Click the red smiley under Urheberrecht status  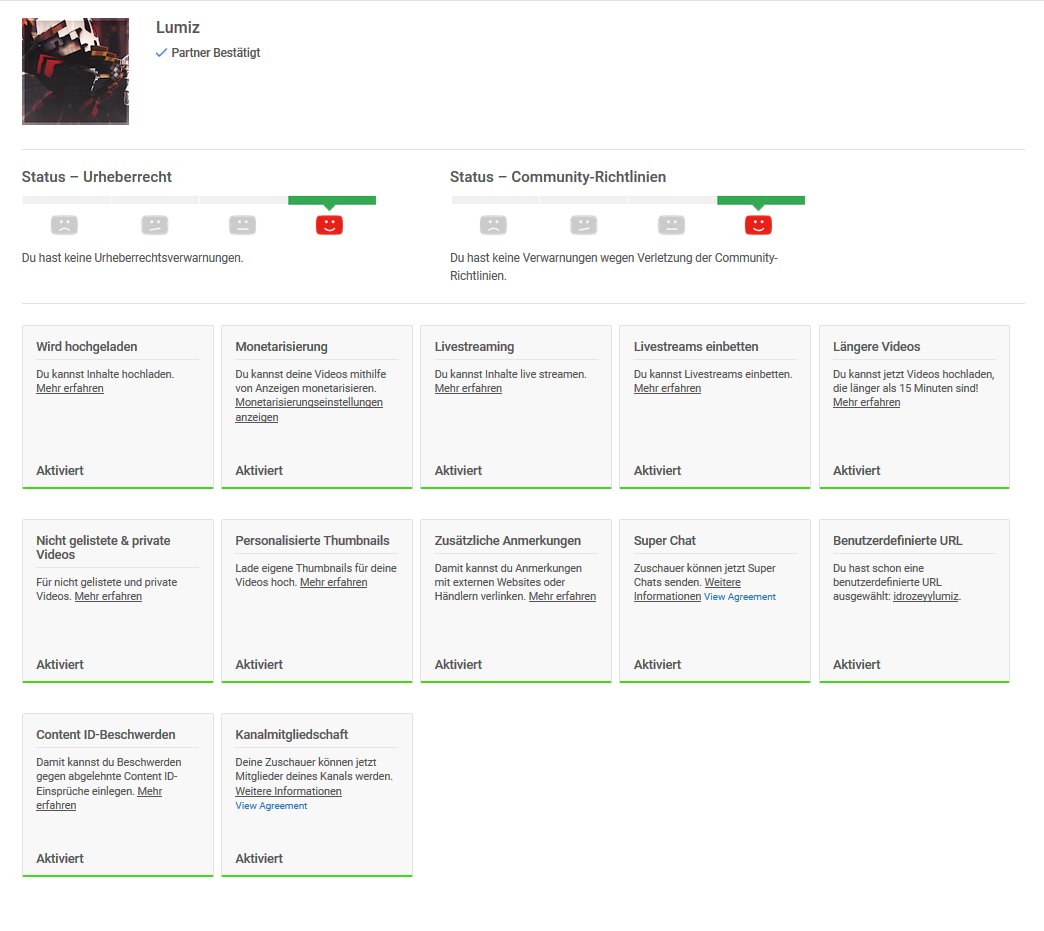tap(330, 225)
